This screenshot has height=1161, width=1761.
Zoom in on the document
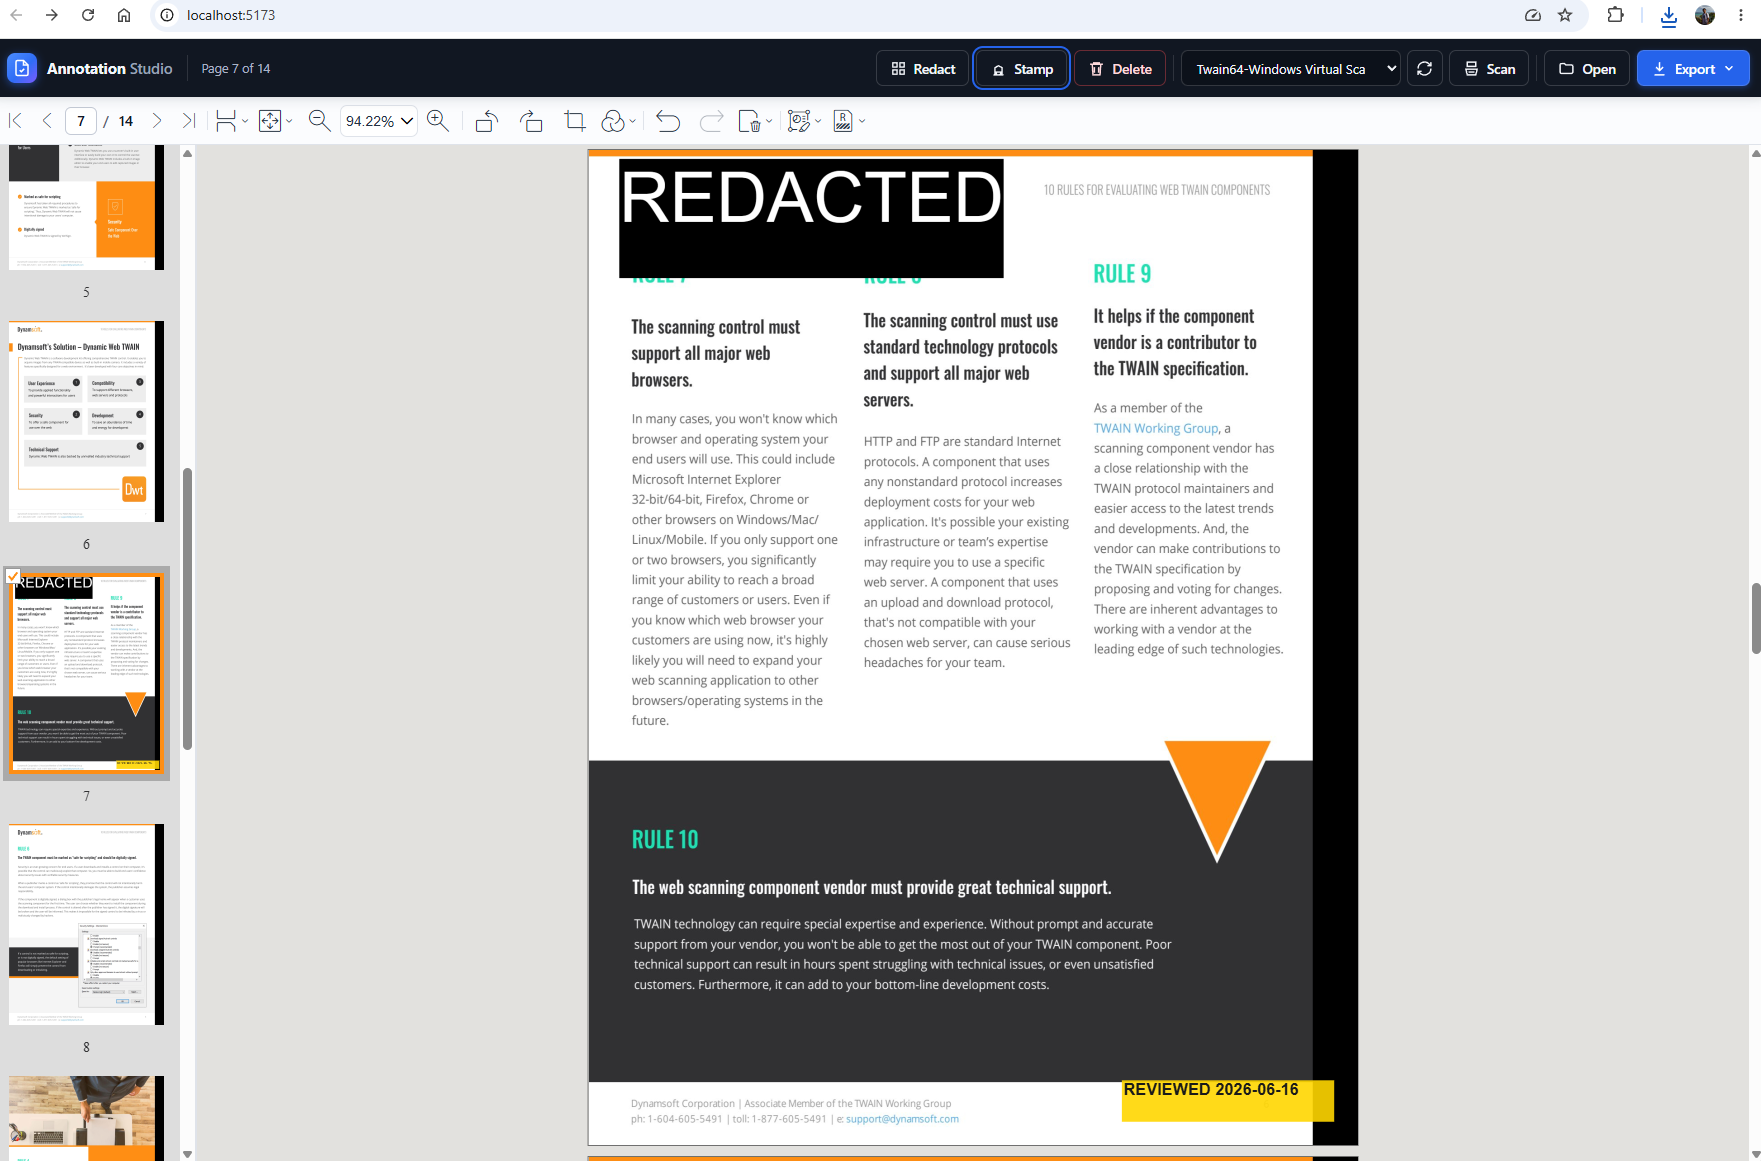click(x=437, y=121)
